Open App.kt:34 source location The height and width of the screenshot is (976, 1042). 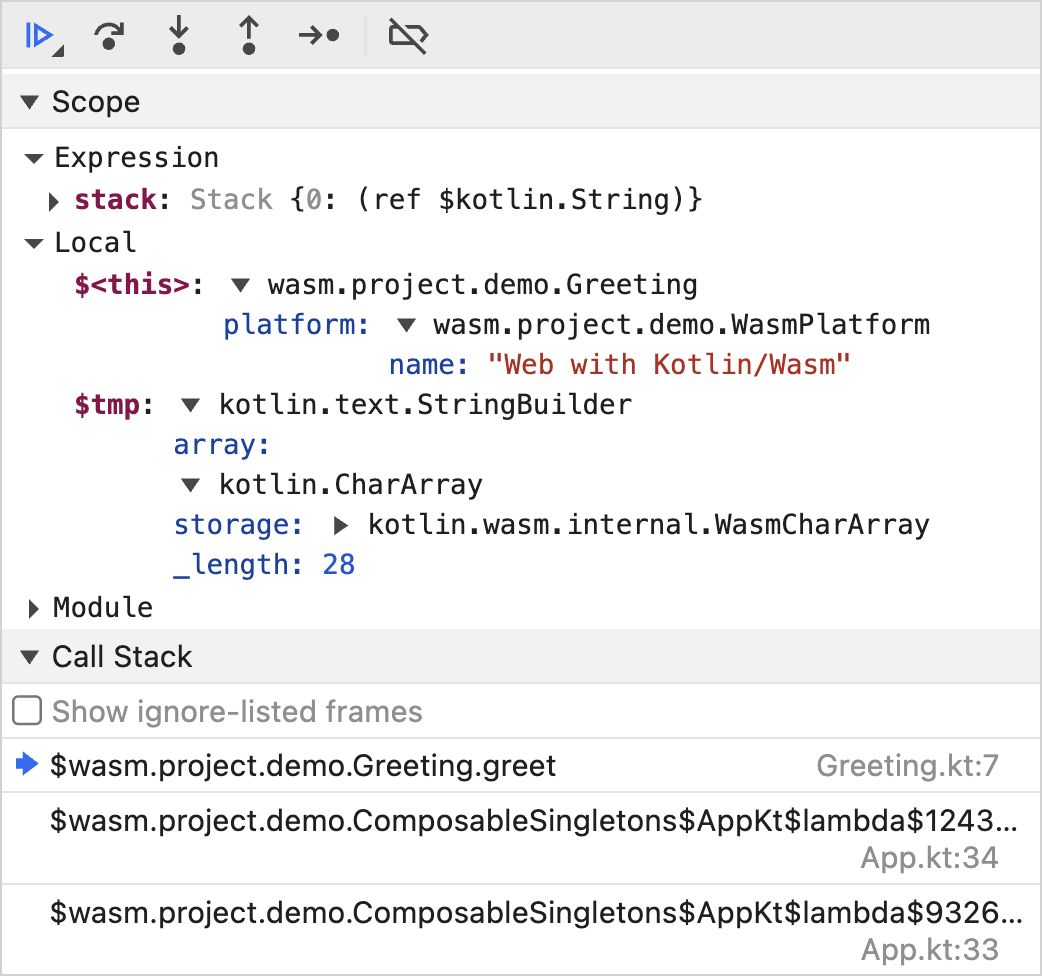click(x=929, y=858)
